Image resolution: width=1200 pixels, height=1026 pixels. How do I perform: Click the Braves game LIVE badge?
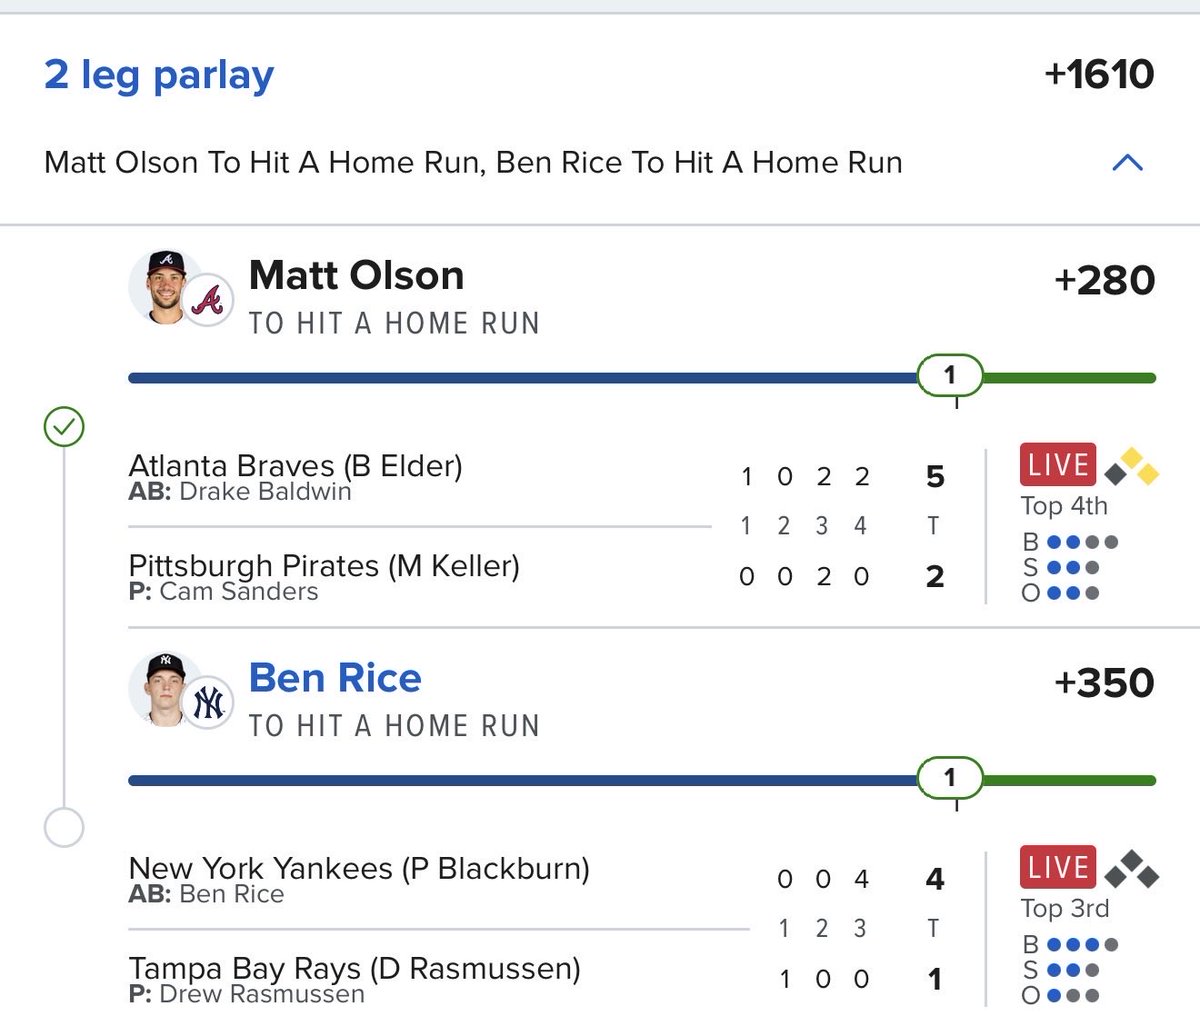point(1058,465)
